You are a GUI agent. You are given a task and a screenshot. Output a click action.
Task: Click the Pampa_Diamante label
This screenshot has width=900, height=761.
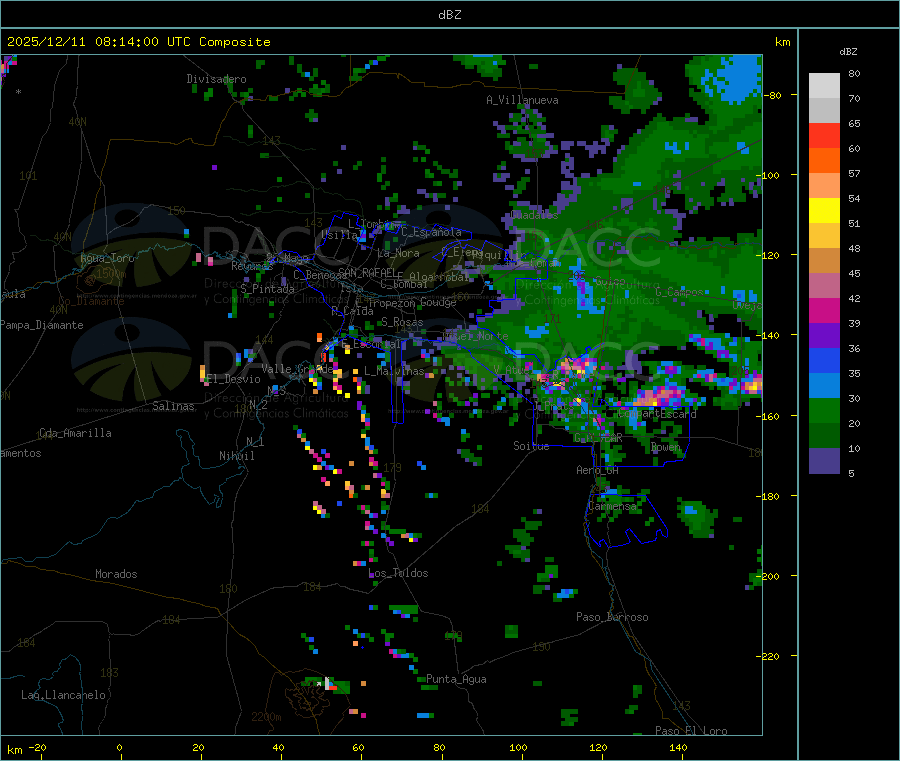click(x=42, y=325)
